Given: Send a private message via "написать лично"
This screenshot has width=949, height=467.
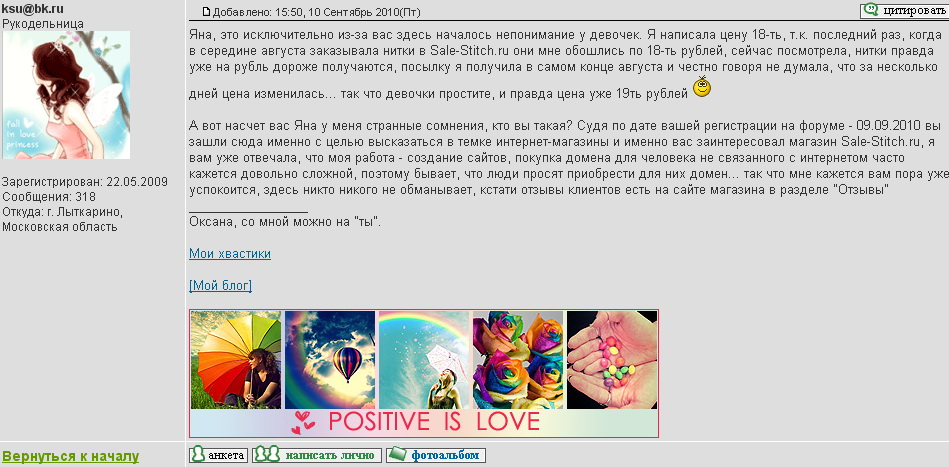Looking at the screenshot, I should (x=317, y=455).
